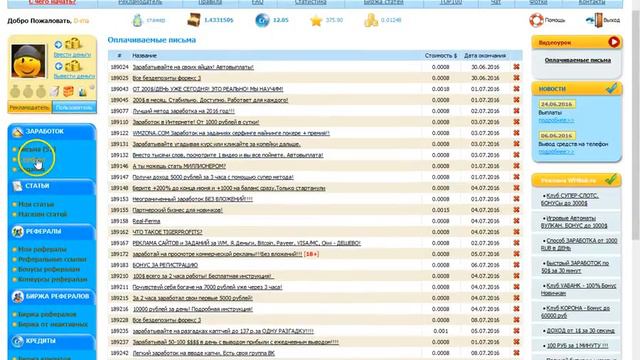Click the treasure chest balance icon
640x360 pixels.
[x=193, y=20]
